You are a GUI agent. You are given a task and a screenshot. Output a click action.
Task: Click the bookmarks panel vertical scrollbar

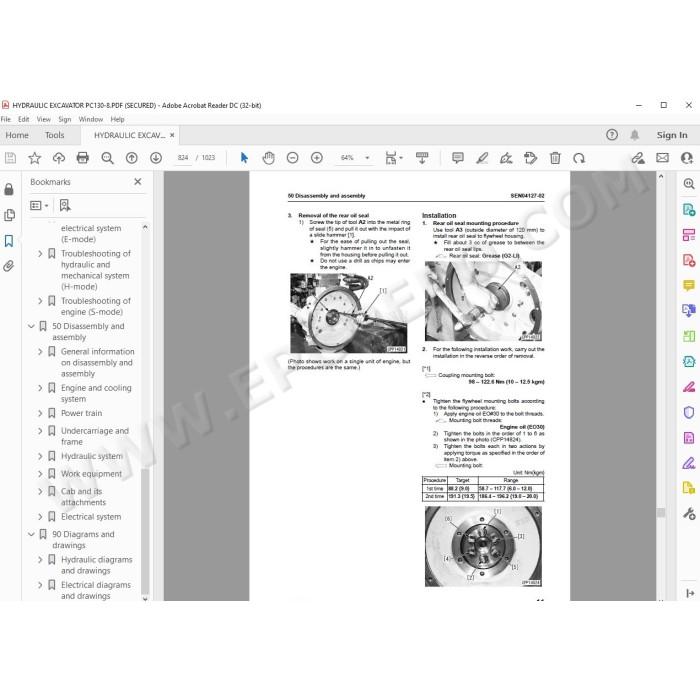click(145, 529)
